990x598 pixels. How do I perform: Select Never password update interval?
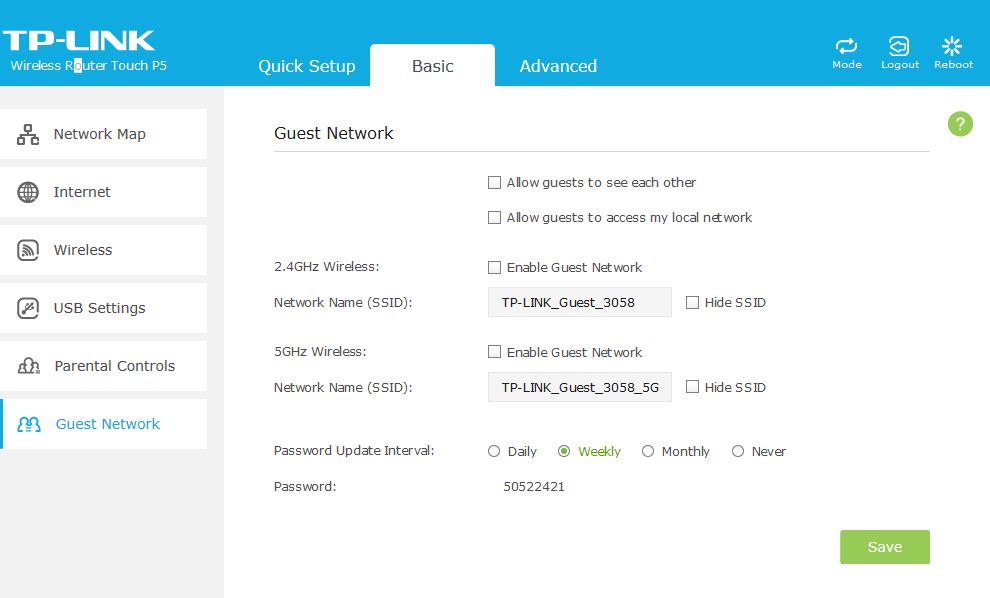point(737,451)
